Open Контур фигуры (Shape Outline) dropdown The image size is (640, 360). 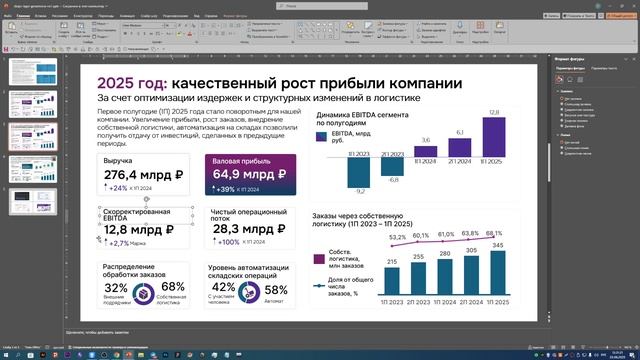tap(391, 30)
